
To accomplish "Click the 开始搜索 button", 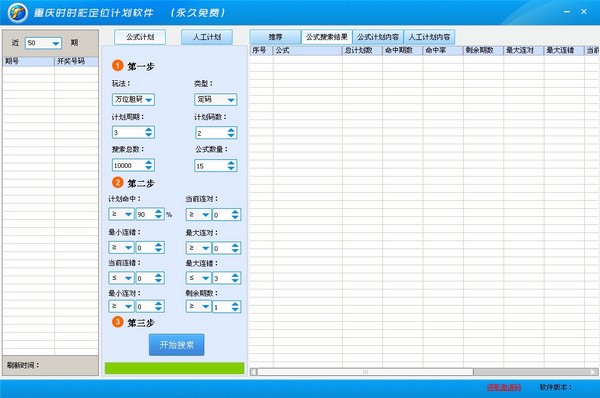I will [176, 345].
